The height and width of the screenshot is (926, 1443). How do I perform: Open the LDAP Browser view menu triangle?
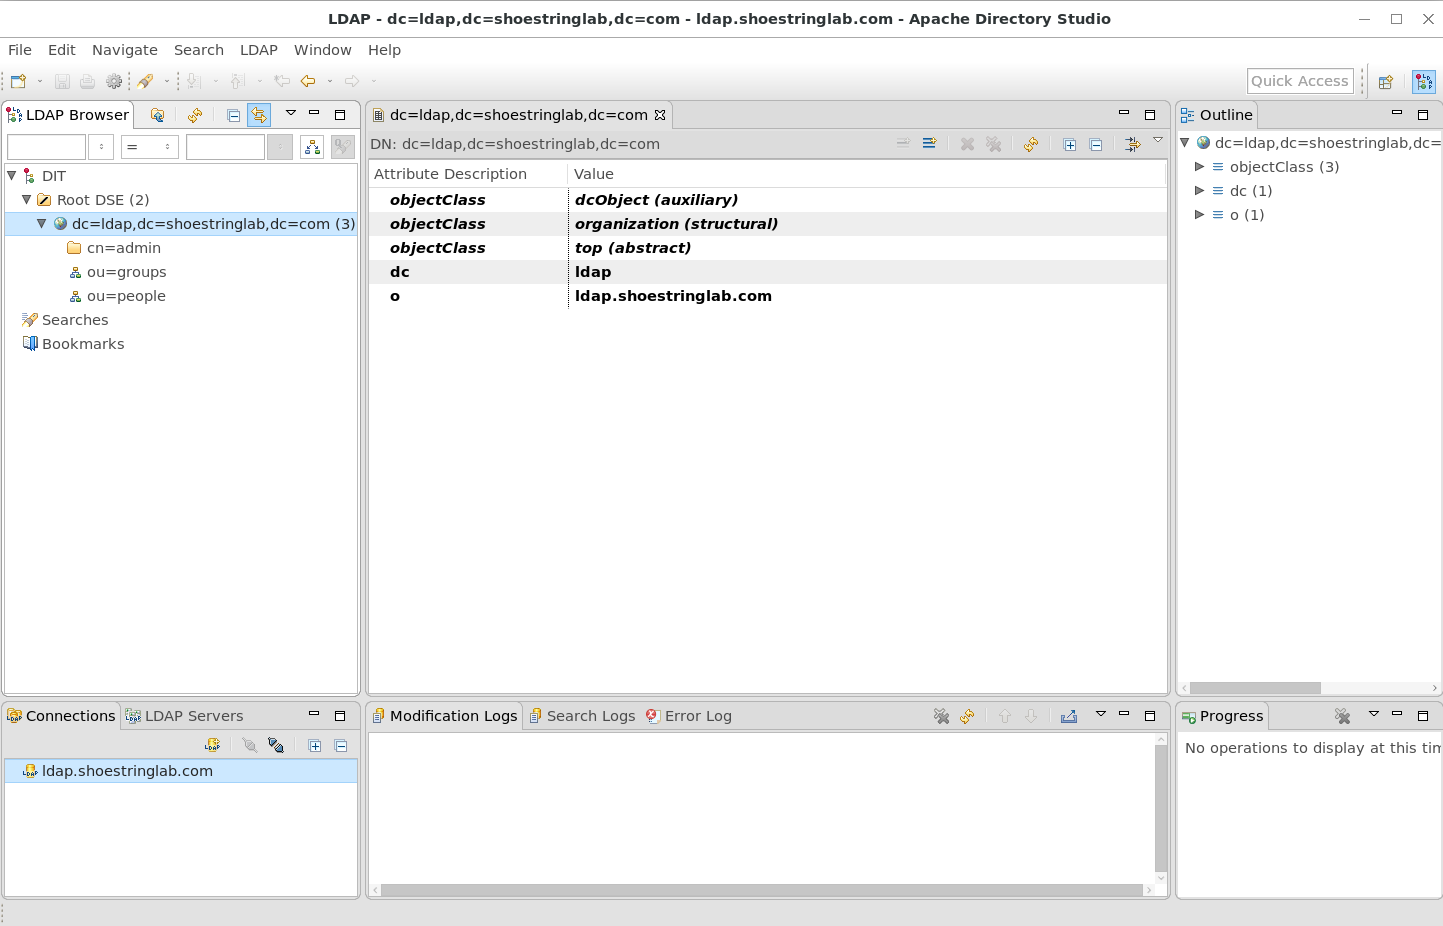[291, 113]
